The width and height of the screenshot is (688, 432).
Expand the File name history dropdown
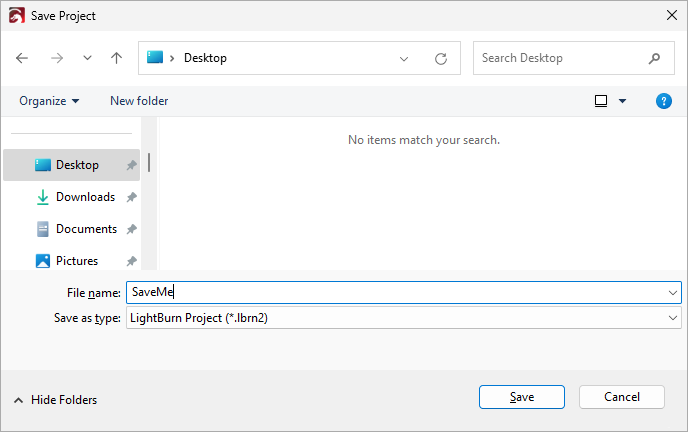pyautogui.click(x=673, y=292)
